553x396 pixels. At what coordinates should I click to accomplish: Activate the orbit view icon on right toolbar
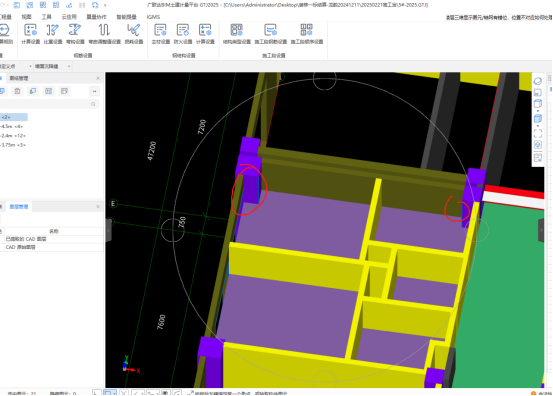click(537, 81)
